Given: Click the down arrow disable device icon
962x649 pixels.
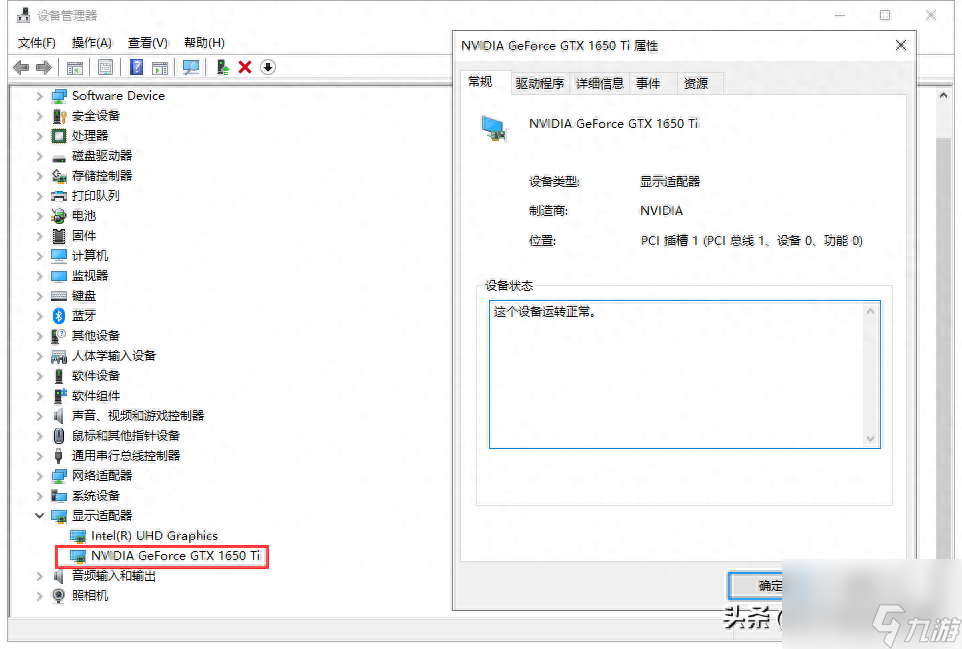Looking at the screenshot, I should pos(268,67).
